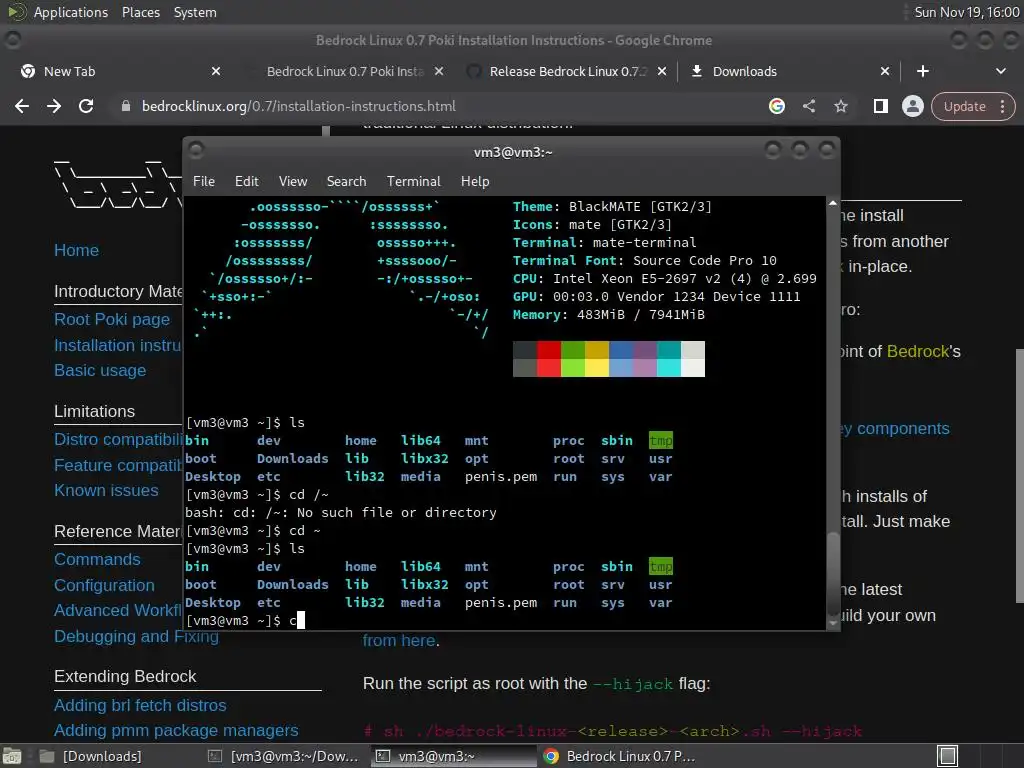Expand the tab search dropdown
This screenshot has height=768, width=1024.
(1000, 71)
